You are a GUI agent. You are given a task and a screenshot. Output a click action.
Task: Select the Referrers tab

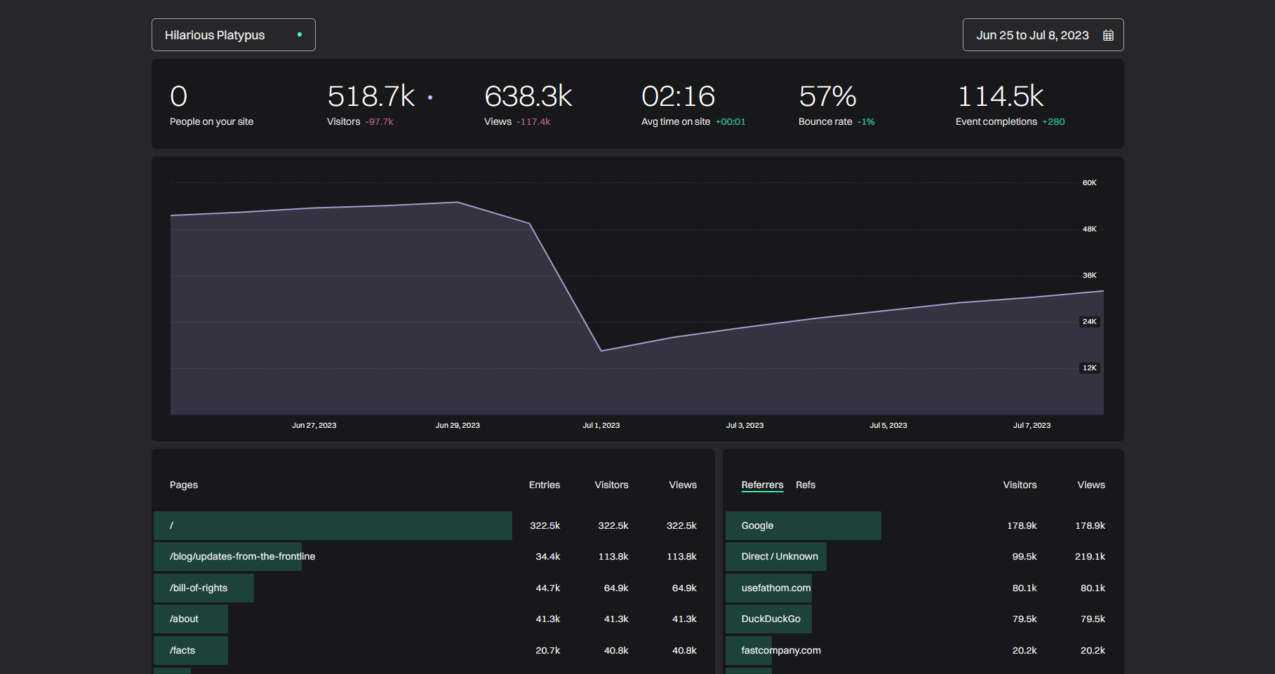[x=762, y=485]
